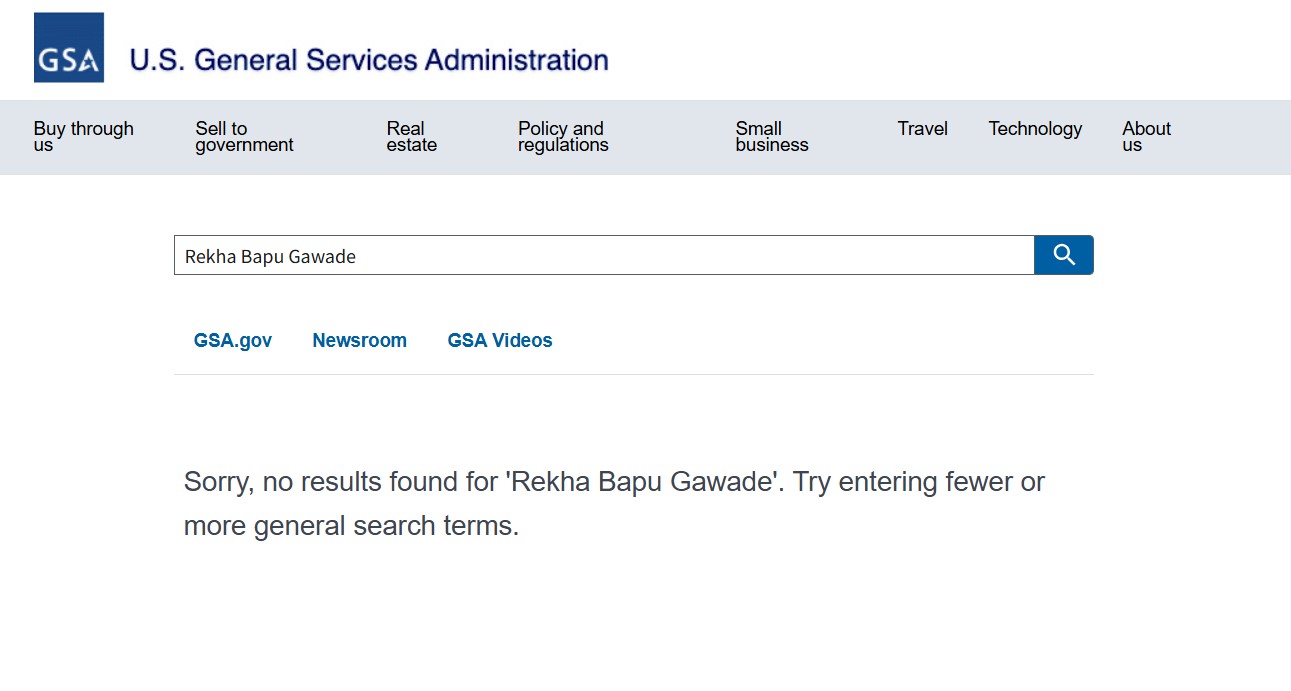Switch to the GSA.gov results tab
This screenshot has width=1291, height=691.
(x=233, y=341)
